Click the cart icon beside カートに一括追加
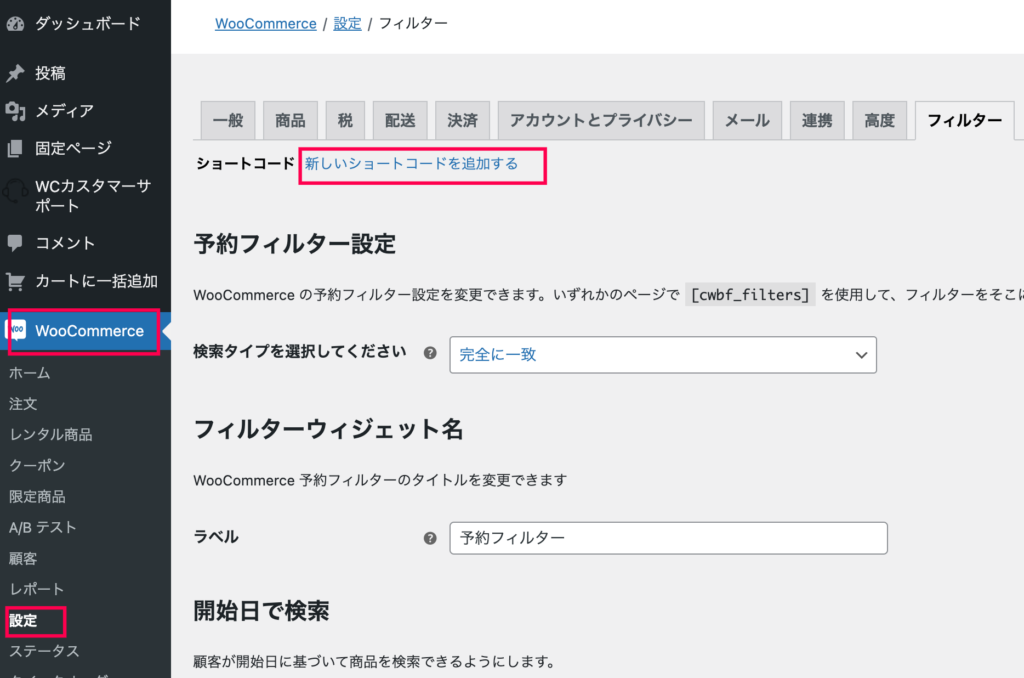 (15, 282)
